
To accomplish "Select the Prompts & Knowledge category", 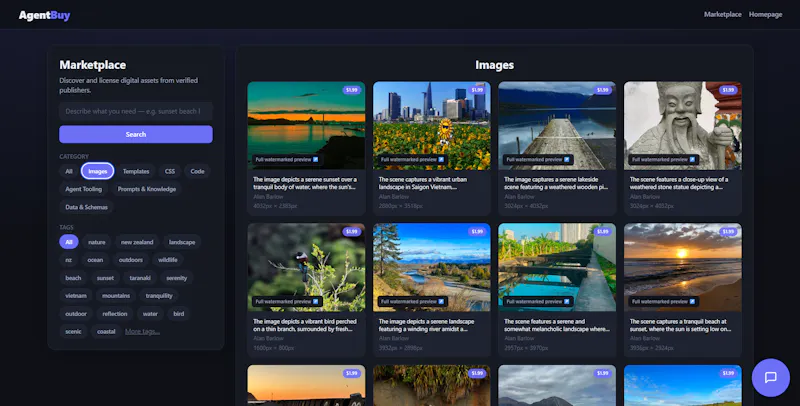I will coord(147,189).
